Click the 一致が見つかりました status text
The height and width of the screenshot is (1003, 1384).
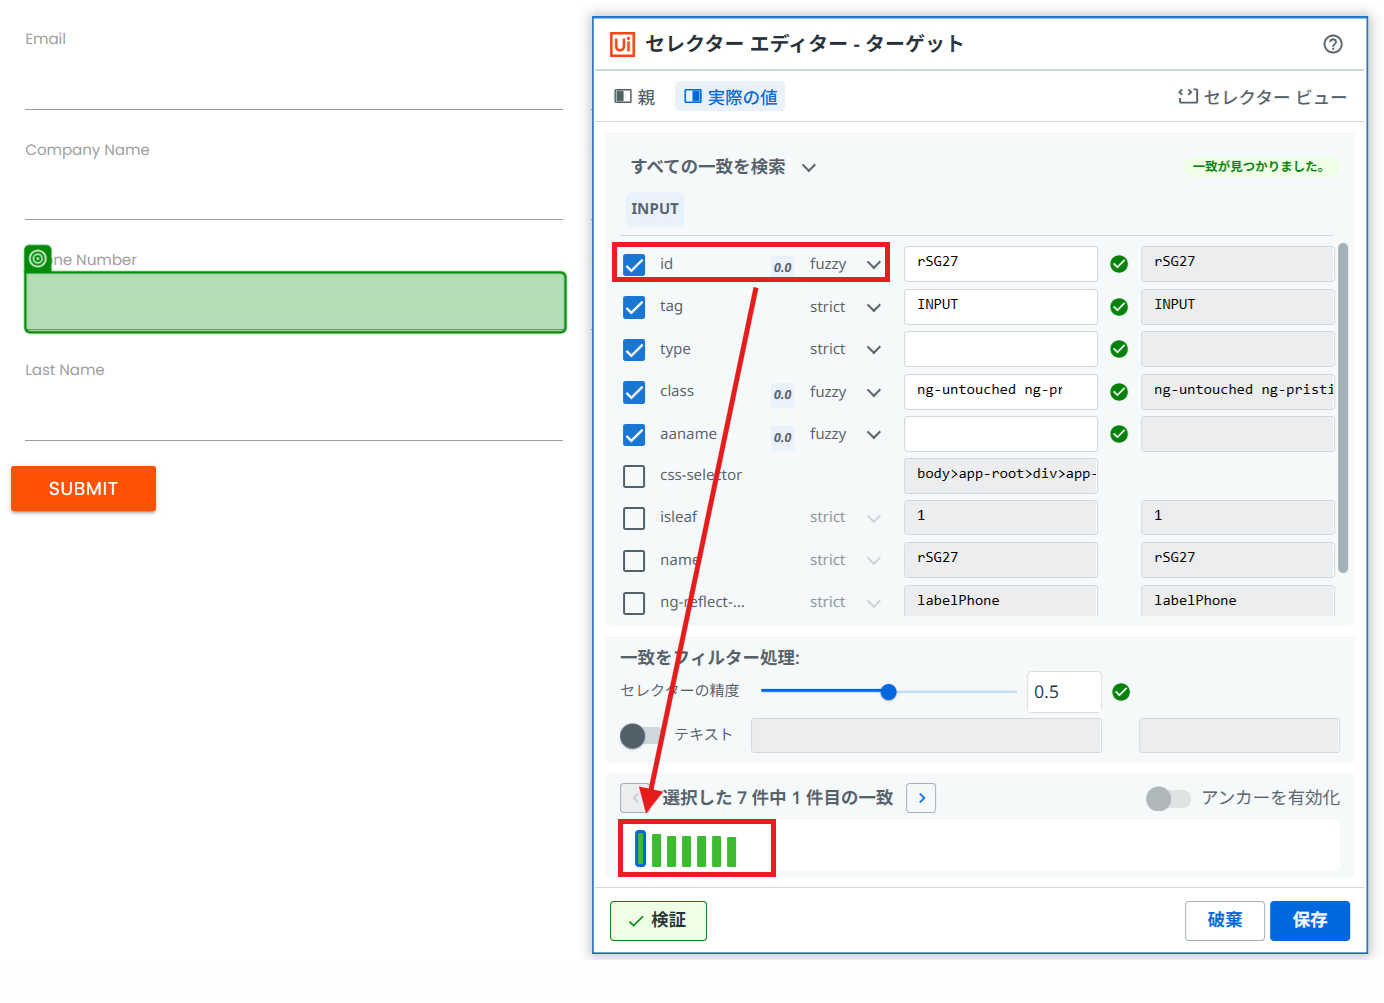(1260, 167)
